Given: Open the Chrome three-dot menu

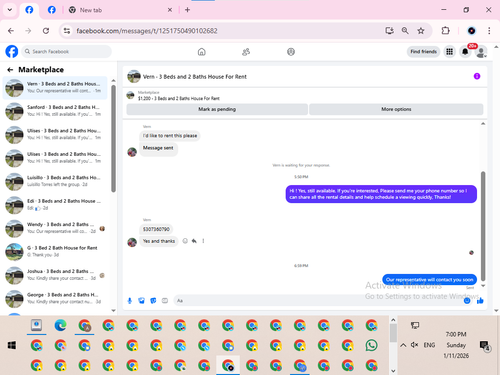Looking at the screenshot, I should (489, 31).
